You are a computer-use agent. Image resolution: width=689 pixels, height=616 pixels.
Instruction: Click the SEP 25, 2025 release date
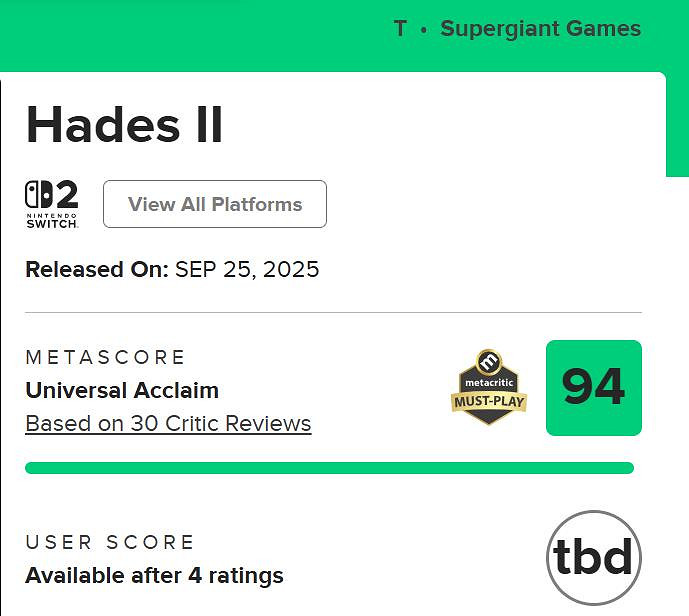[247, 269]
